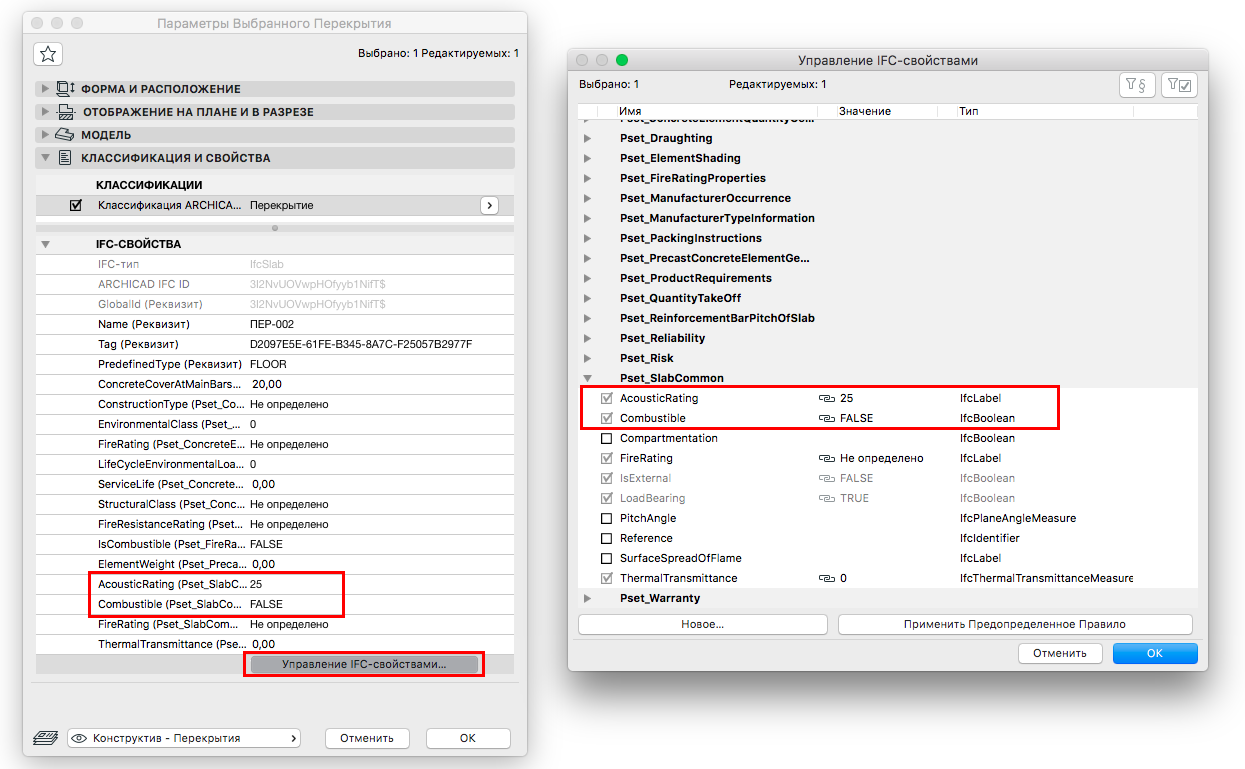Click link icon next to AcousticRating value
This screenshot has height=769, width=1245.
[x=826, y=398]
